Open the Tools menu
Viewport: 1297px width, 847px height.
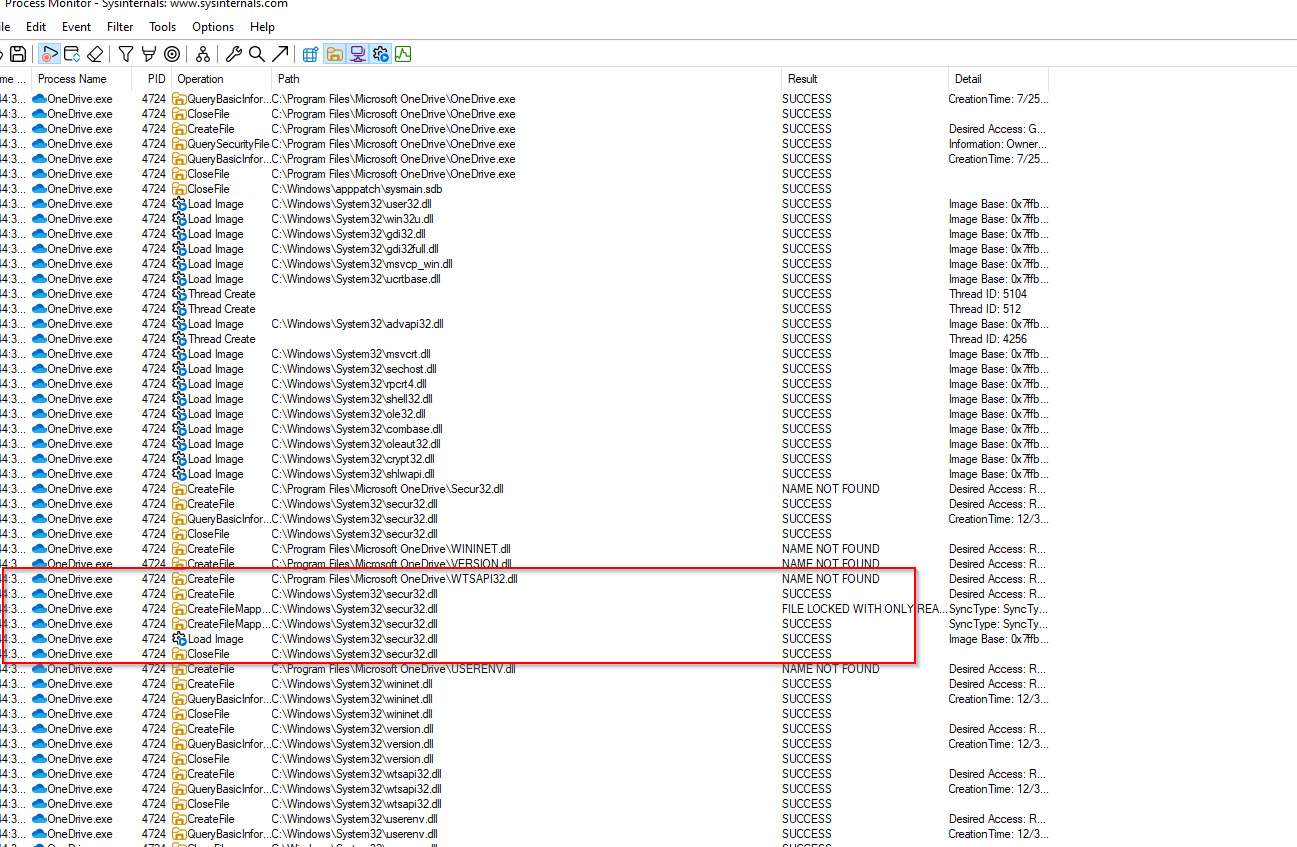pos(163,27)
